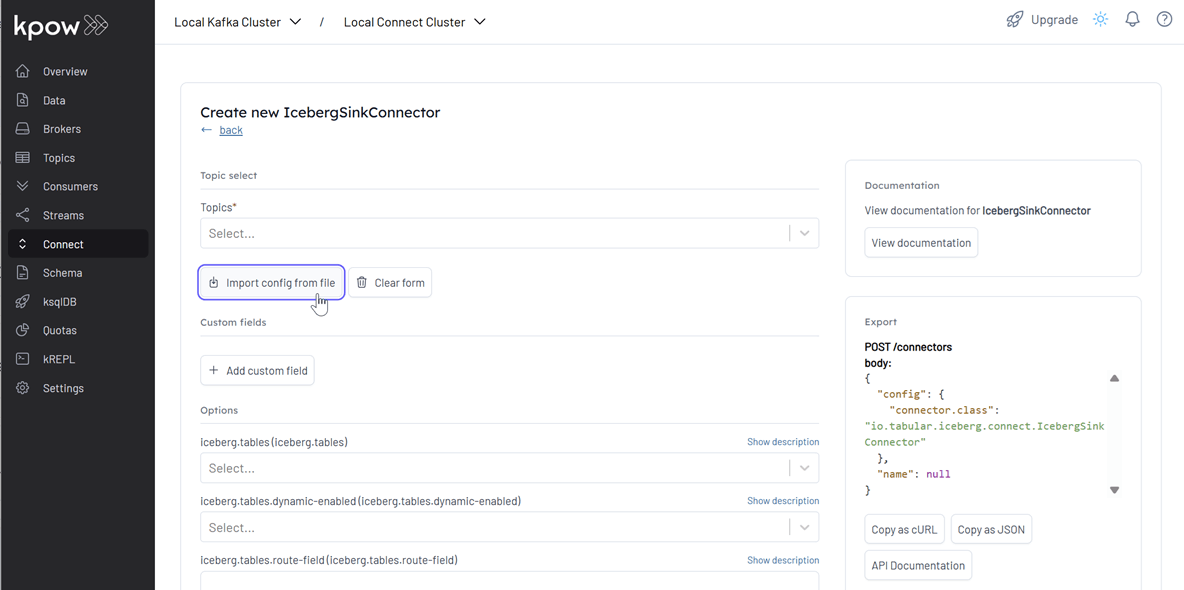Click the Data sidebar icon
Viewport: 1184px width, 590px height.
click(x=23, y=100)
